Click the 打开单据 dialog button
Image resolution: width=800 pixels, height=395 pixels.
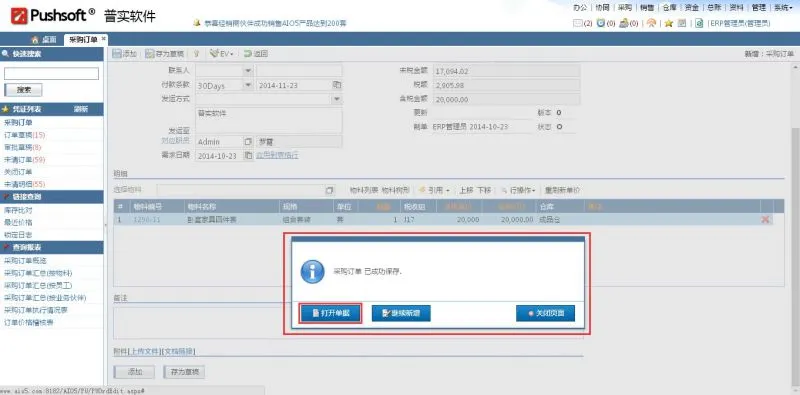[331, 313]
